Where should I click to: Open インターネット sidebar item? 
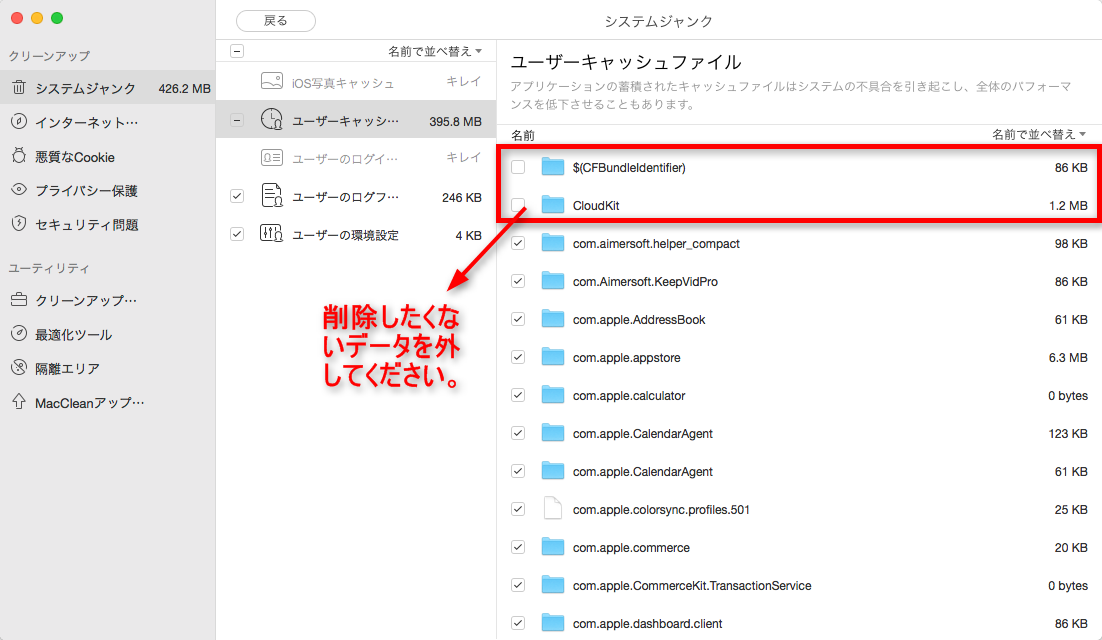tap(108, 122)
